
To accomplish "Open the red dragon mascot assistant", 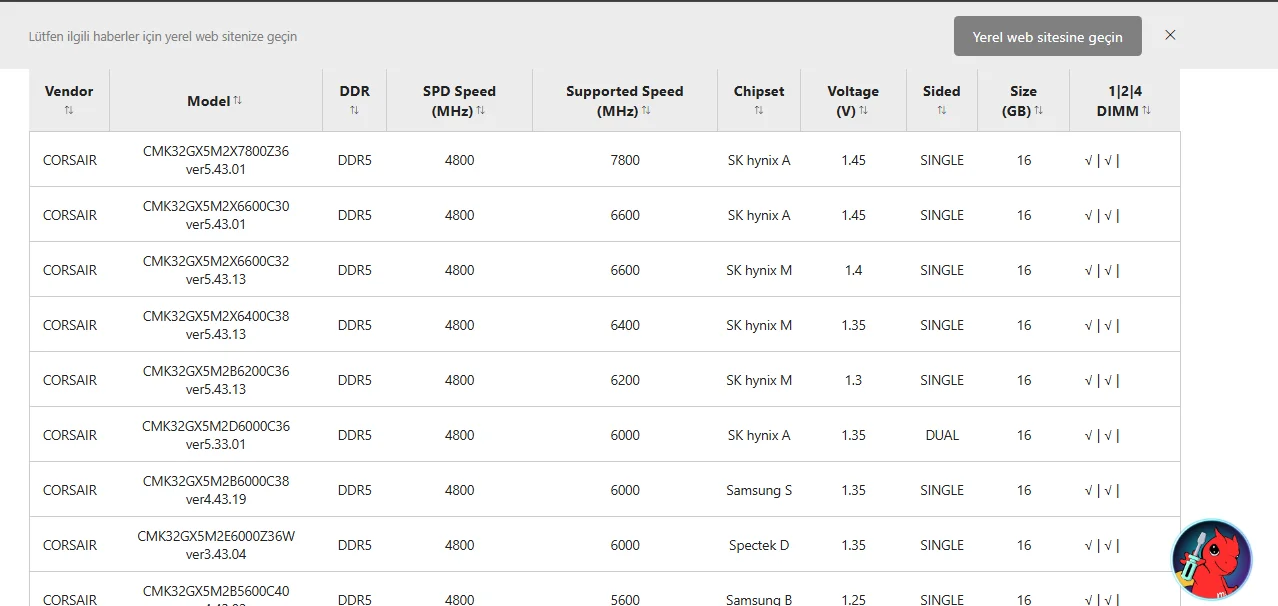I will click(1211, 559).
